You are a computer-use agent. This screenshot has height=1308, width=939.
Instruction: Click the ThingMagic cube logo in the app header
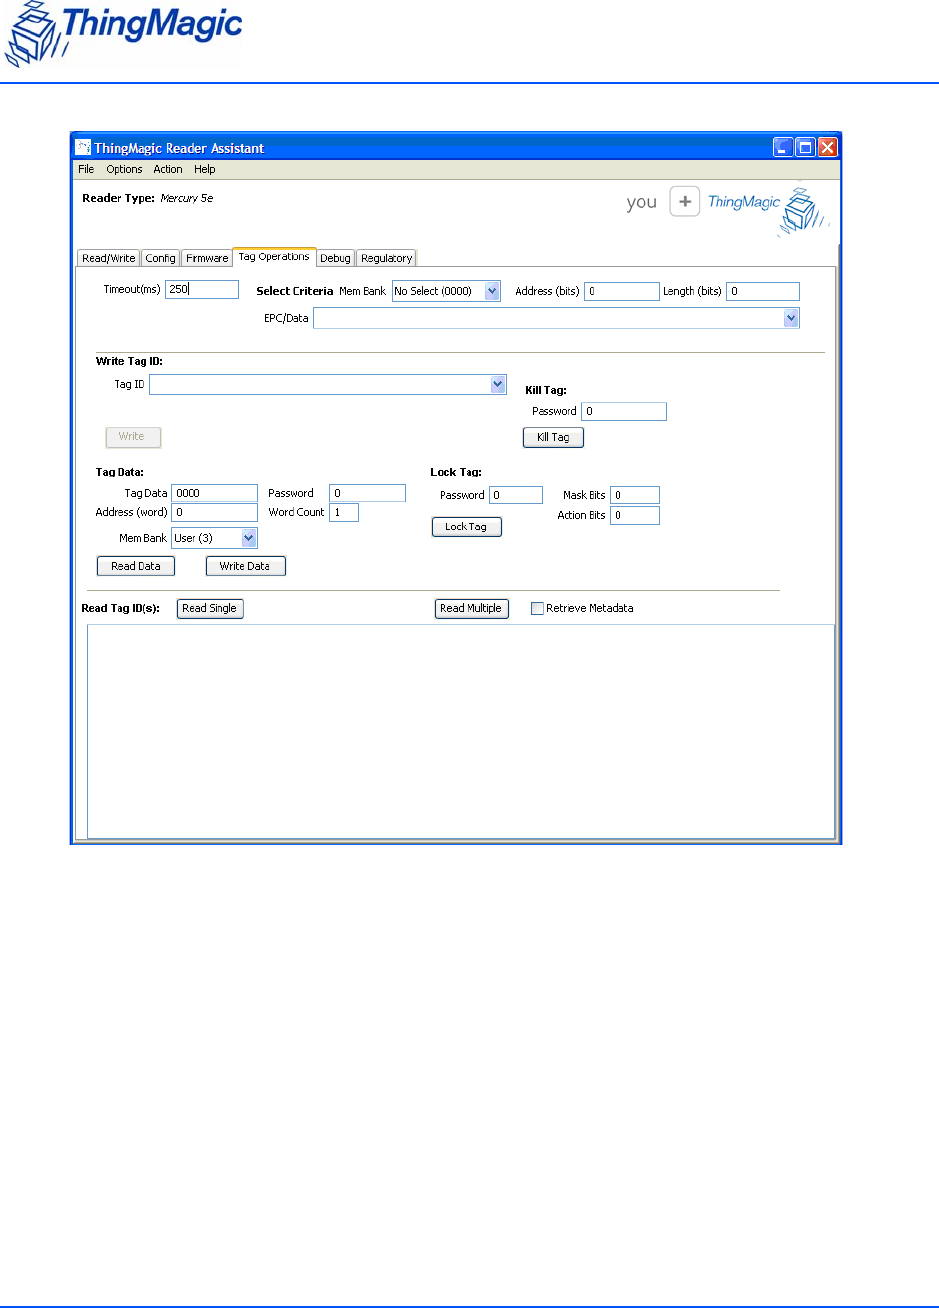click(803, 209)
